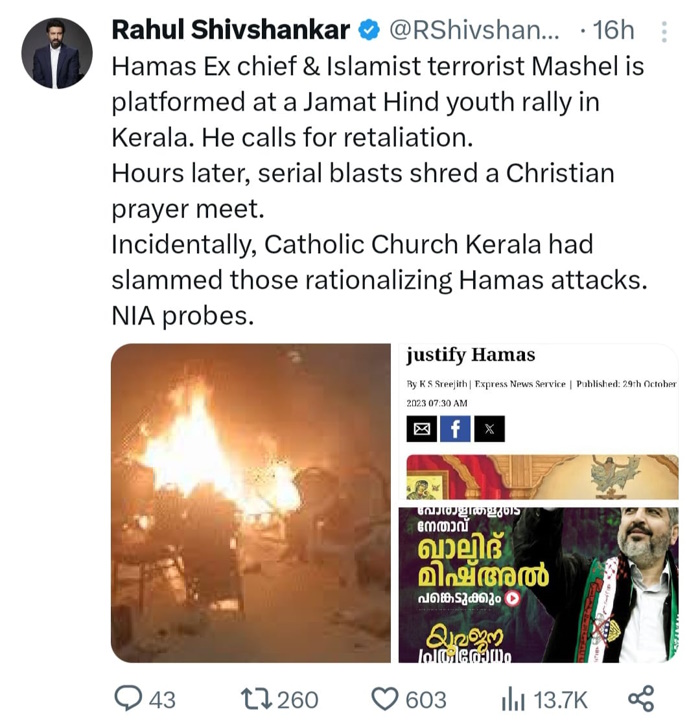Viewport: 700px width, 723px height.
Task: Open the three-dot more options menu
Action: [665, 31]
